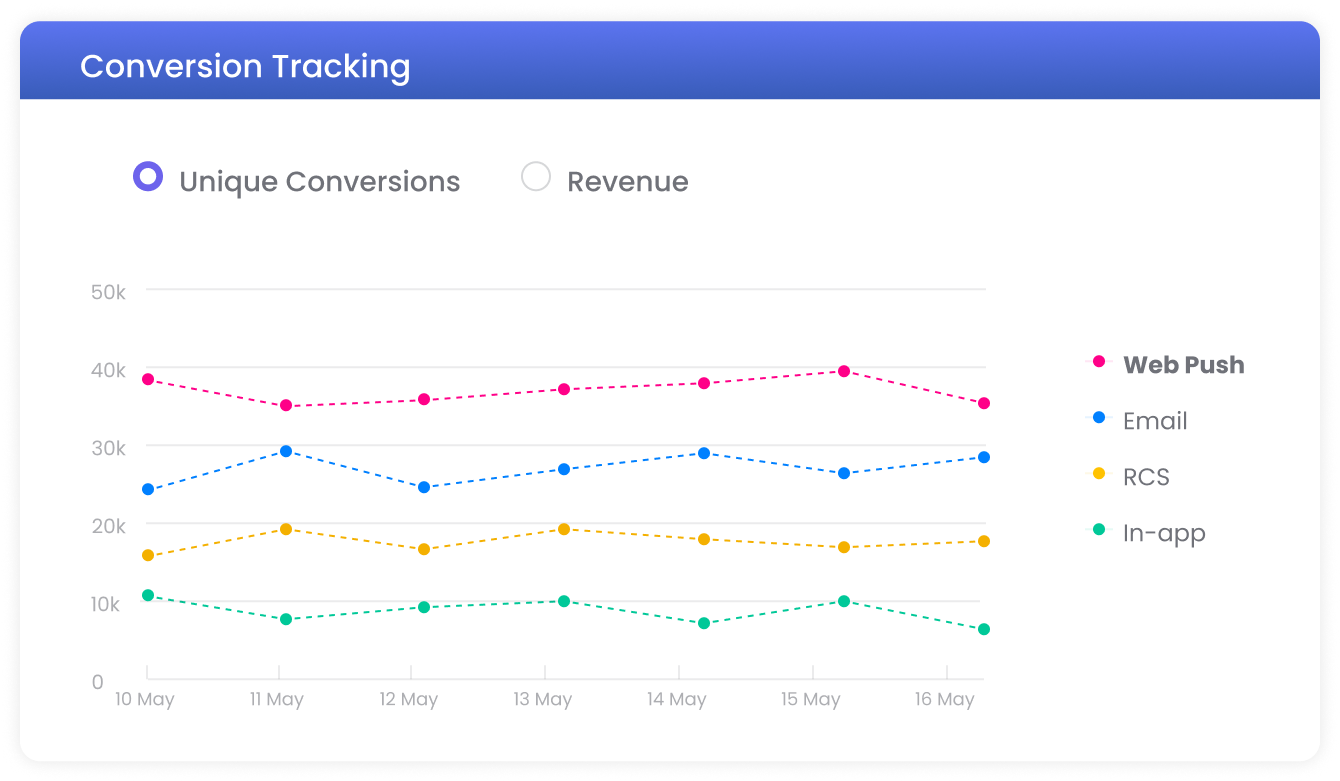
Task: Click the green In-app legend dot
Action: (1099, 529)
